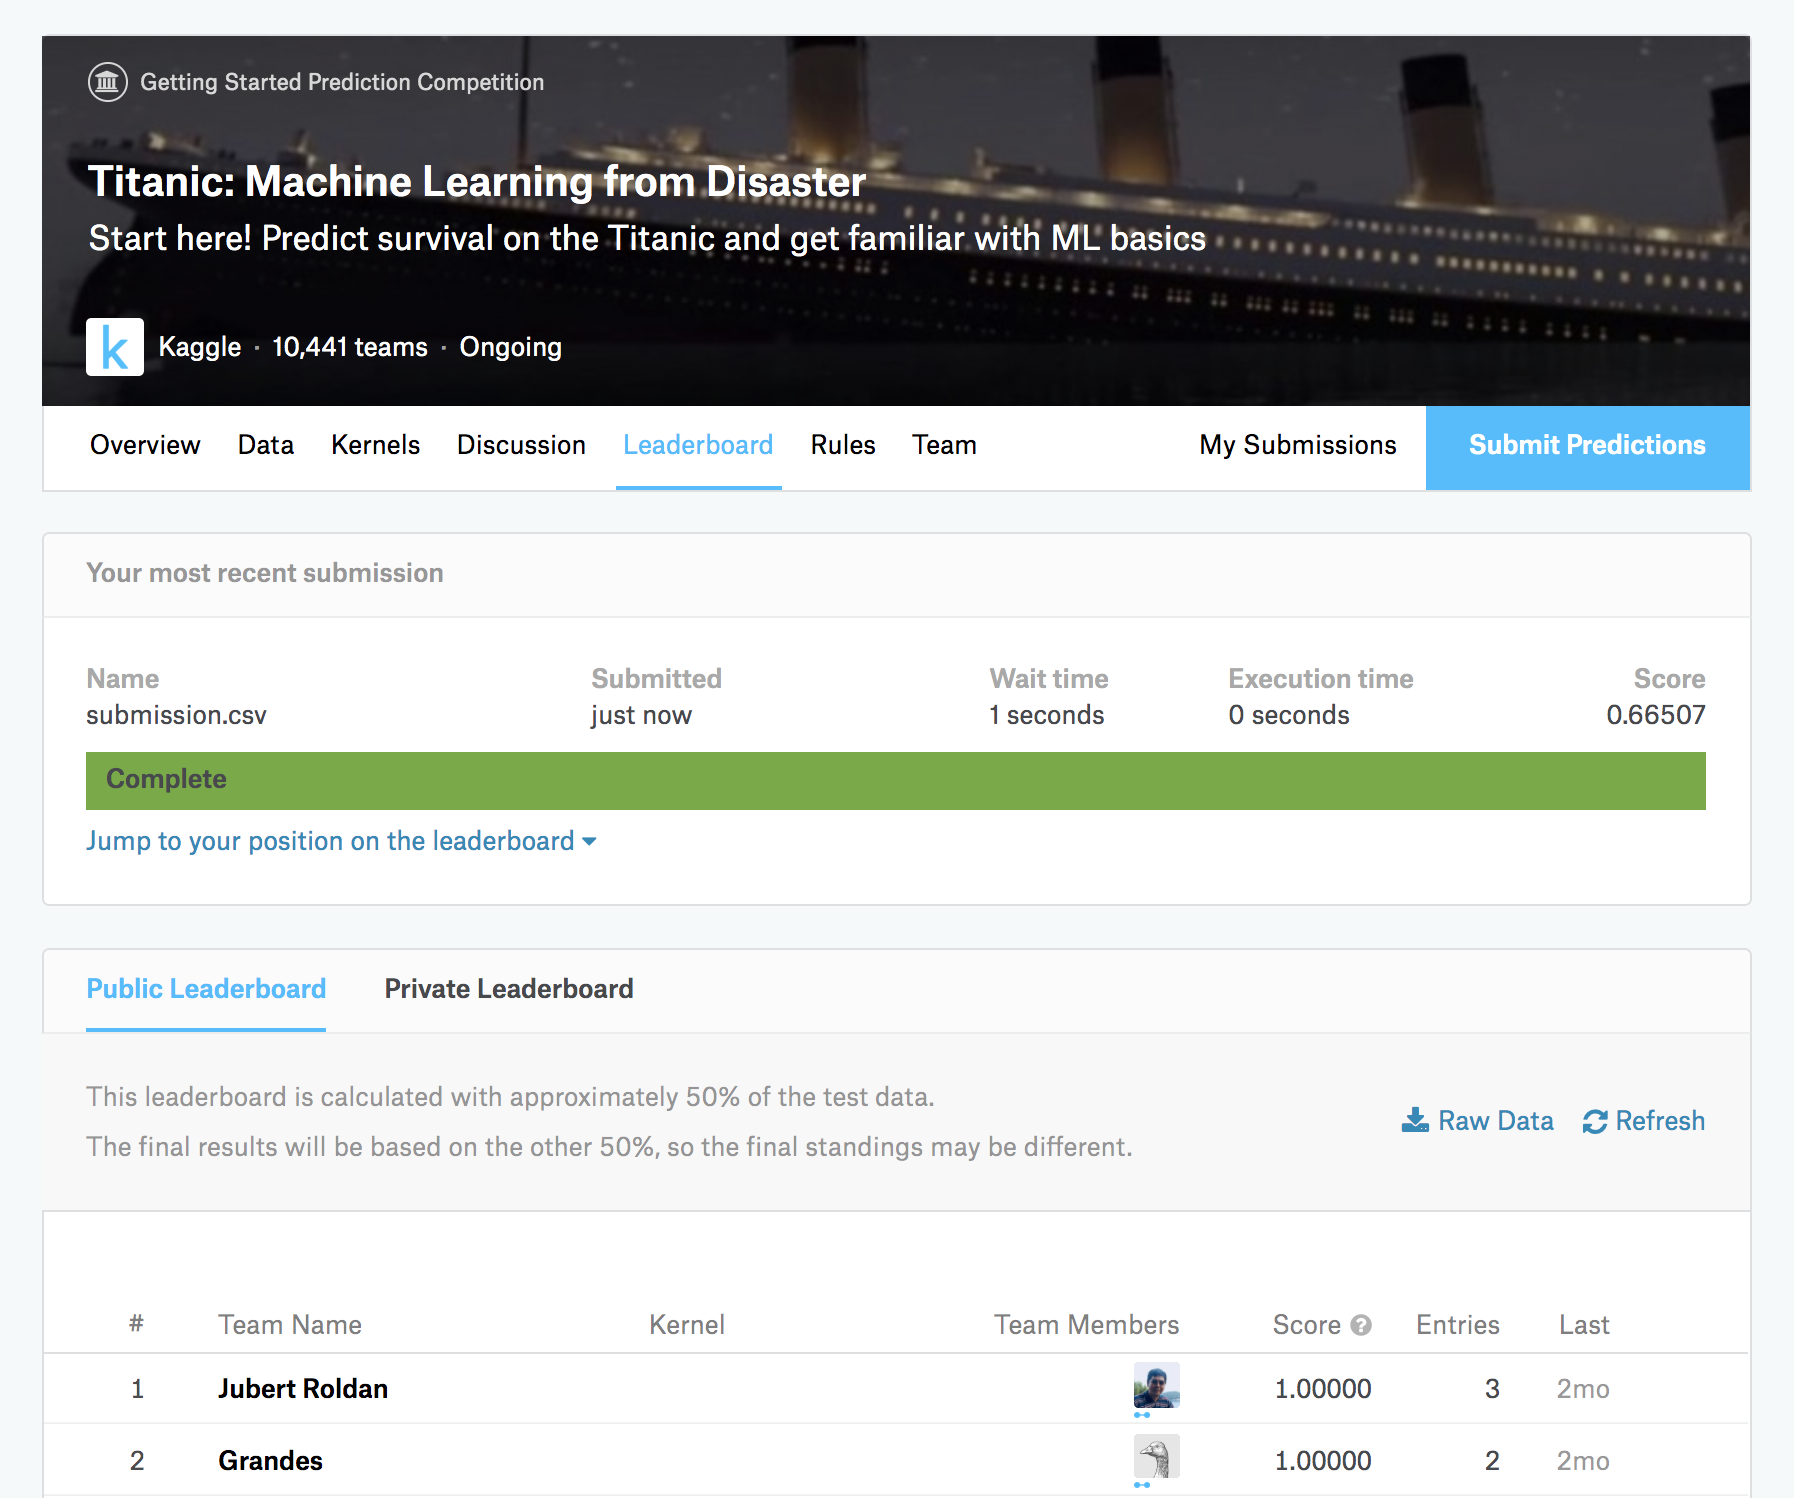Go to the Discussion tab
Image resolution: width=1794 pixels, height=1498 pixels.
(521, 445)
